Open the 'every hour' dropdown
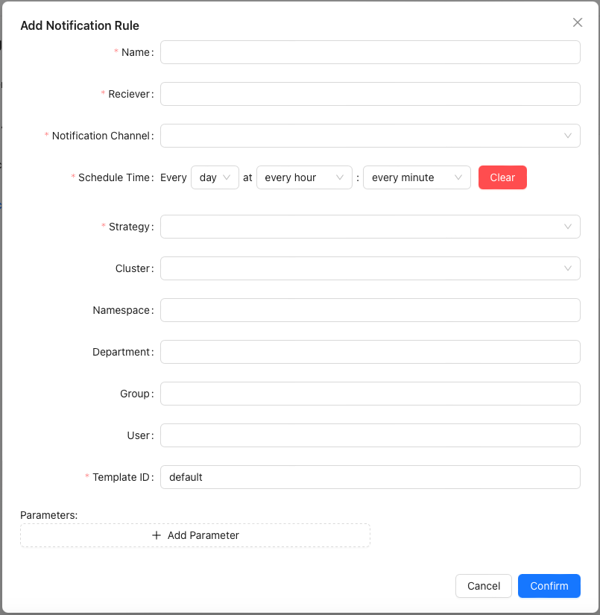 click(x=304, y=177)
